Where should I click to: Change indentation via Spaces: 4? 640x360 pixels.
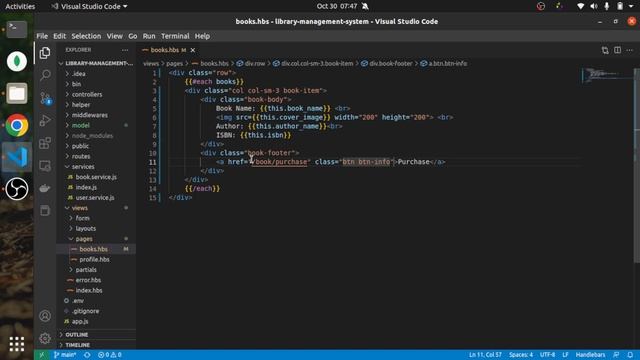click(x=521, y=355)
